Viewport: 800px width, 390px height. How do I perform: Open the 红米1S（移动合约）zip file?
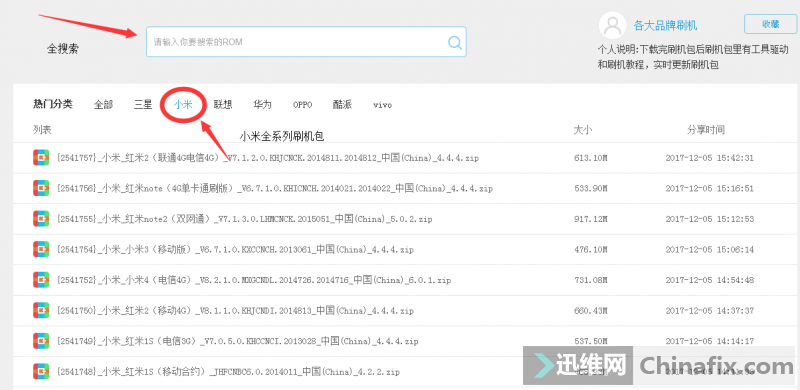click(x=228, y=372)
